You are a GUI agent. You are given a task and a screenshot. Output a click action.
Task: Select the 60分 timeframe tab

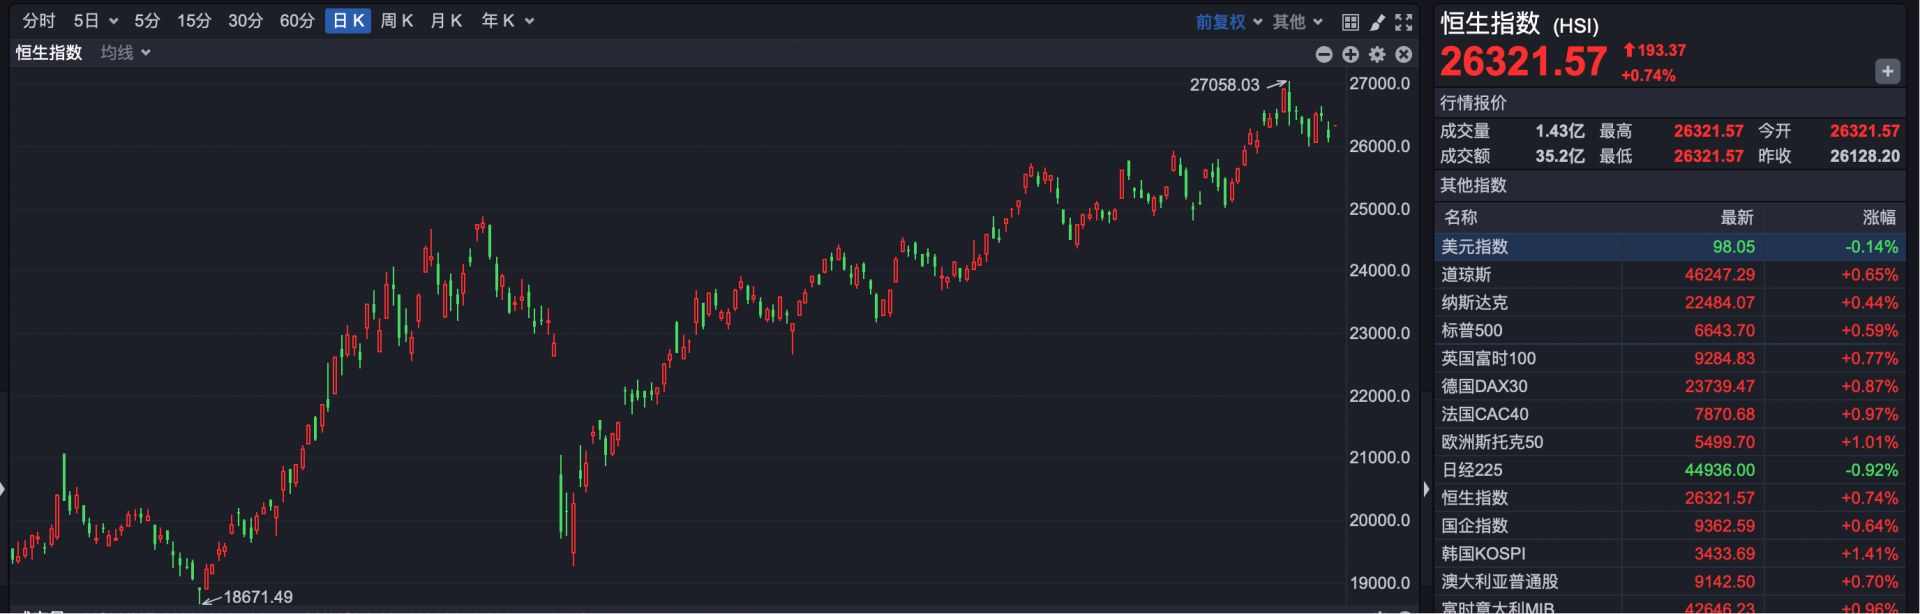[296, 21]
